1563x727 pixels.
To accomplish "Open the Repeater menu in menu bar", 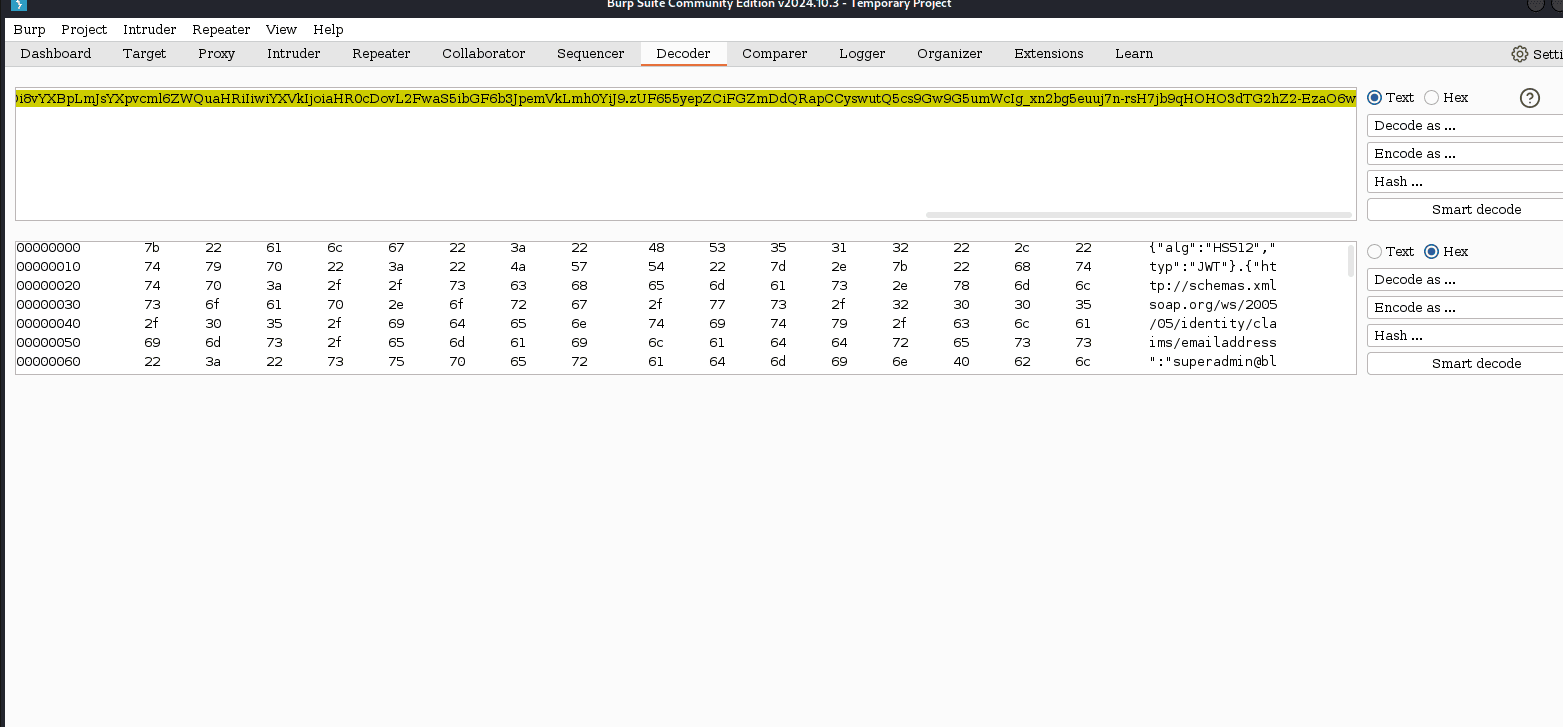I will pyautogui.click(x=221, y=30).
